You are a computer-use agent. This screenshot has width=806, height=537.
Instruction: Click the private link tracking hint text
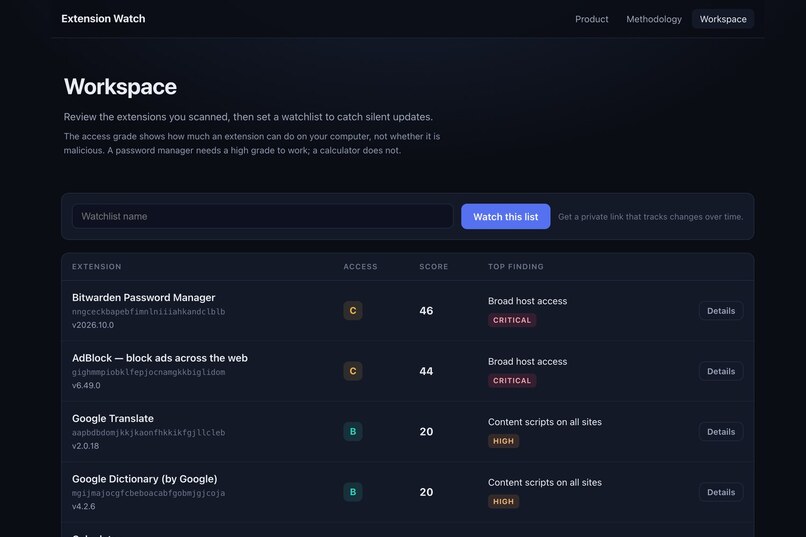tap(651, 217)
